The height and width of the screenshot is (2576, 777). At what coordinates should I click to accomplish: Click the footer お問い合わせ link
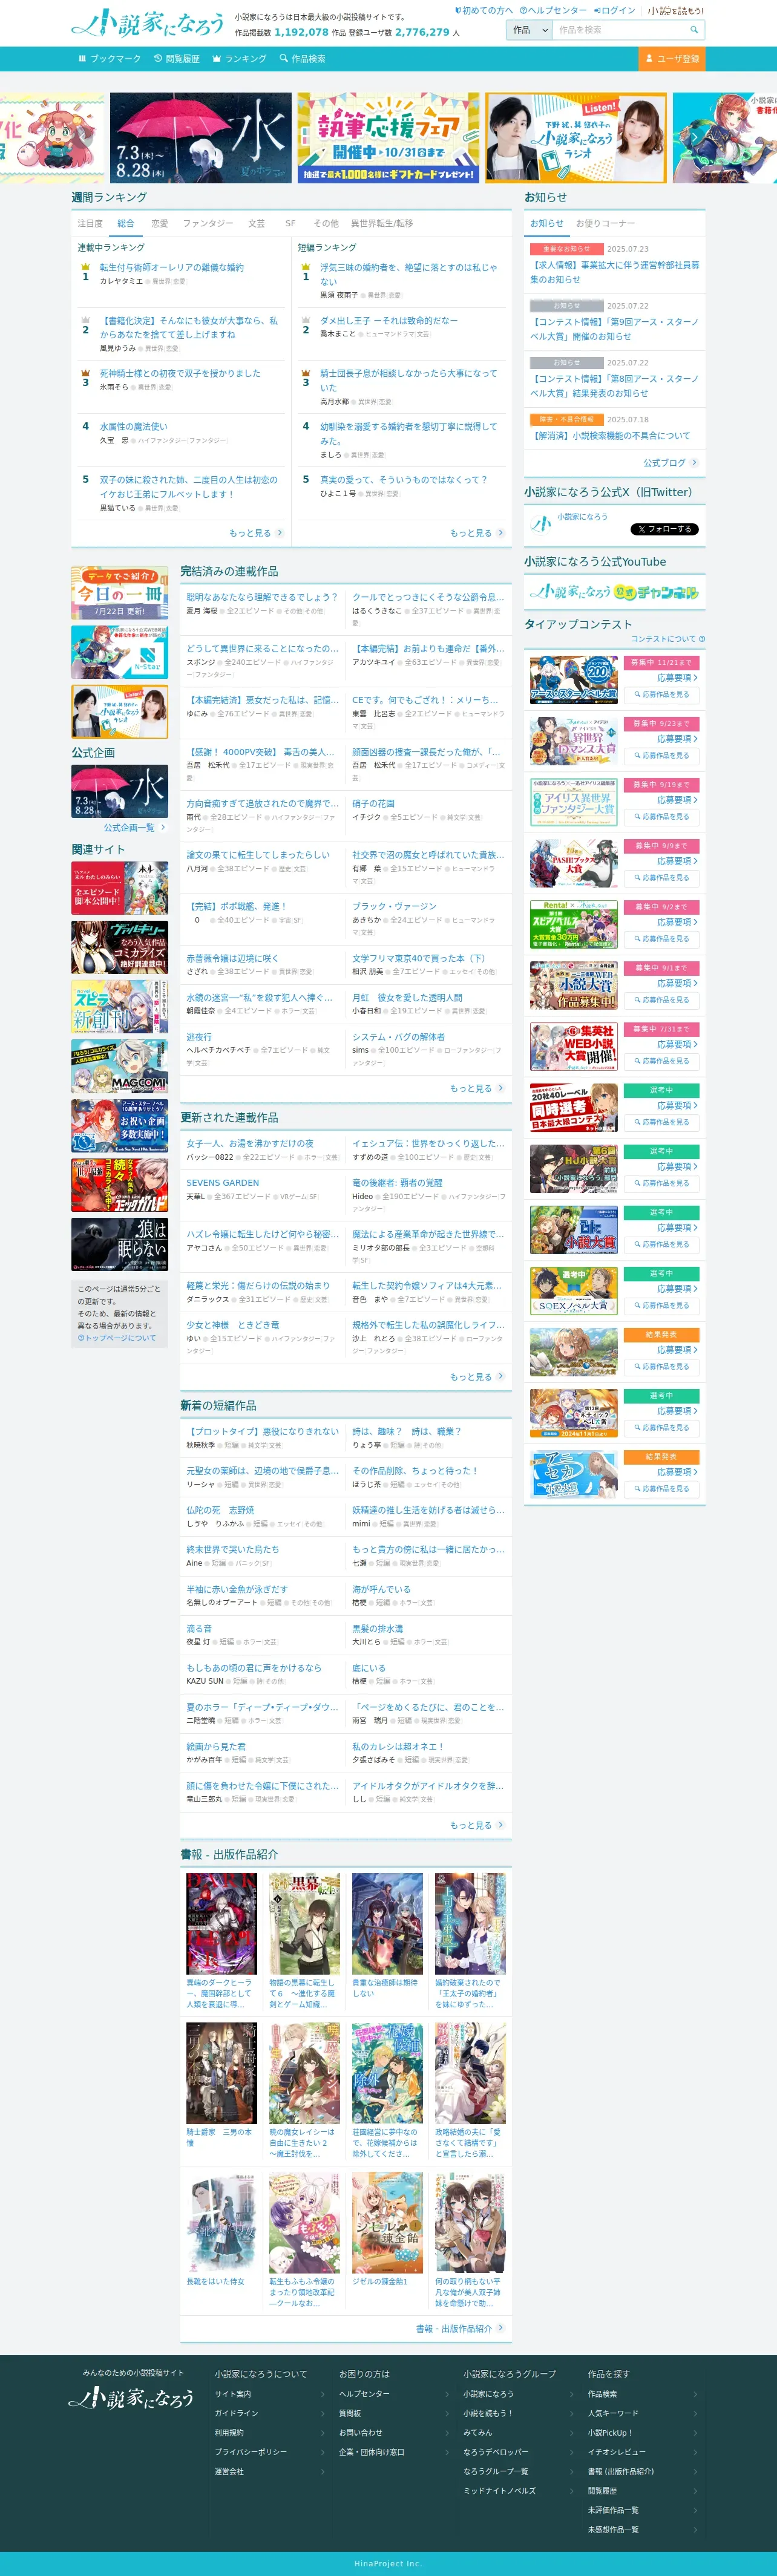360,2433
